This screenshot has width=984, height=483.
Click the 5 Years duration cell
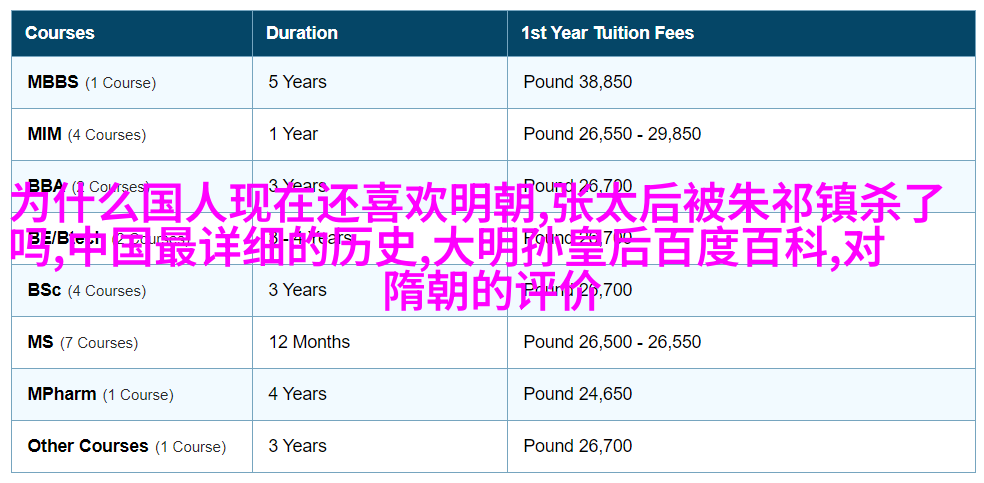click(x=297, y=82)
